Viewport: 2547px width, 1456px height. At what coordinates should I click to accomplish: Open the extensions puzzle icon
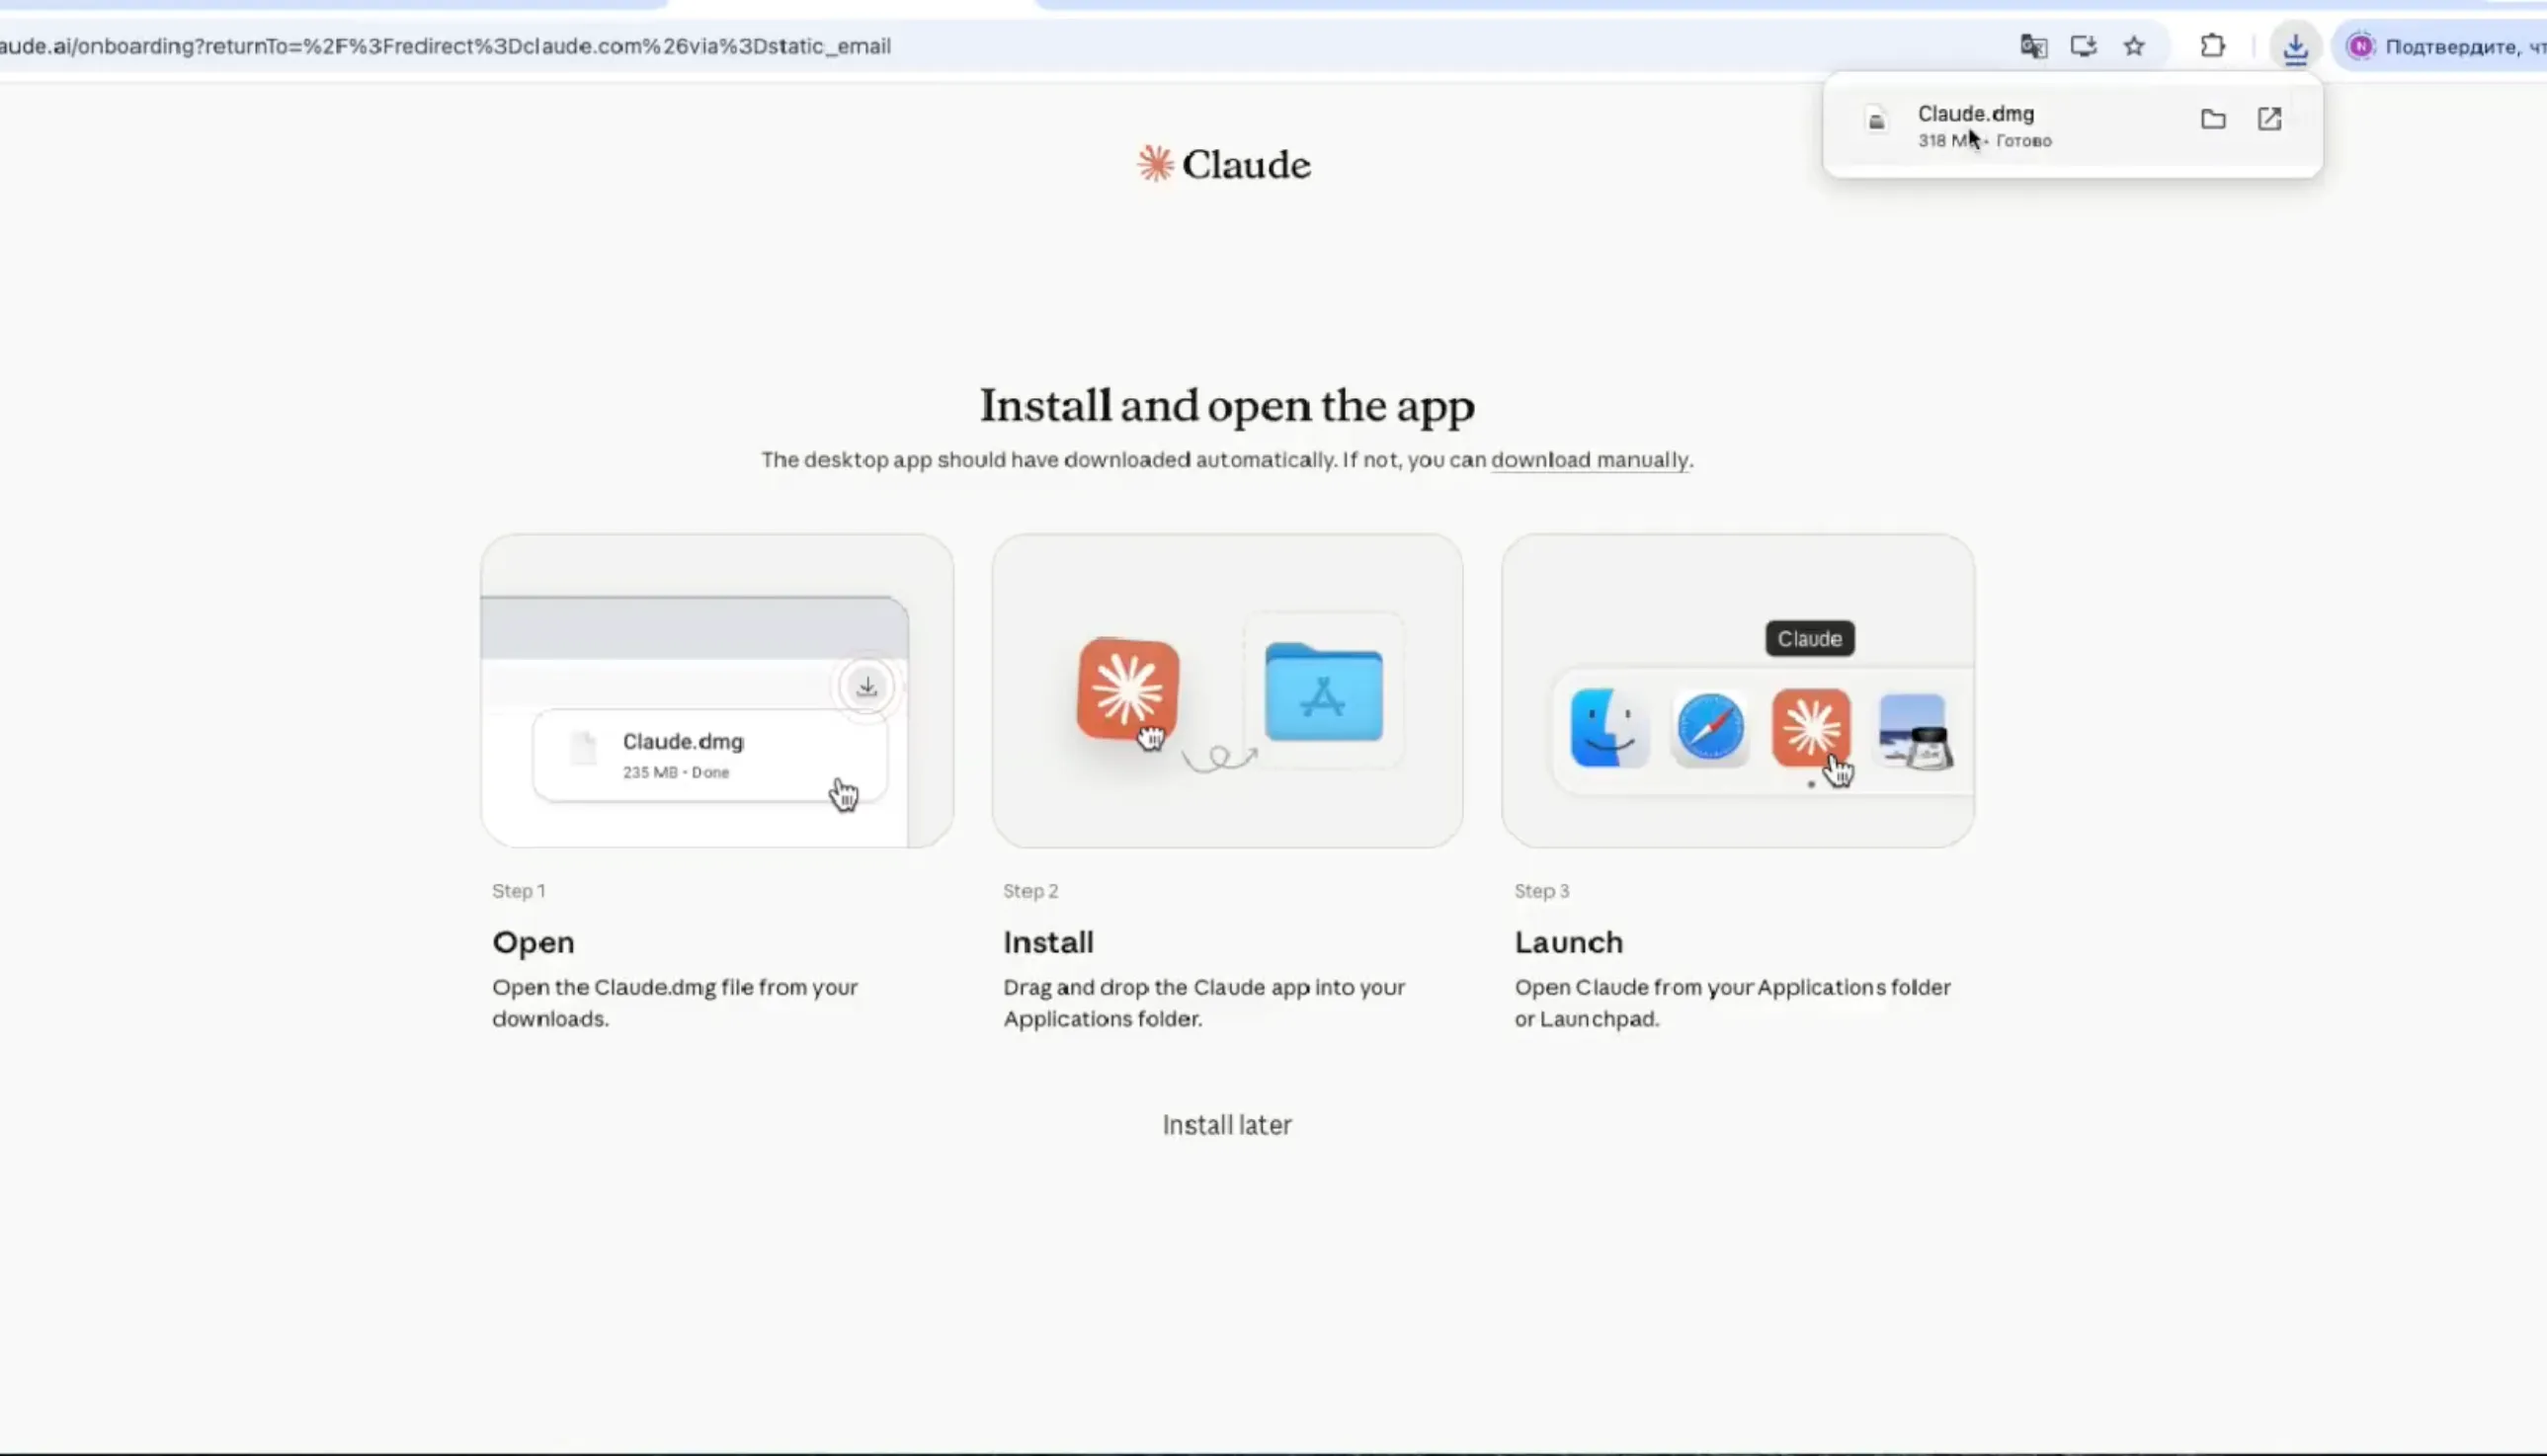coord(2213,46)
